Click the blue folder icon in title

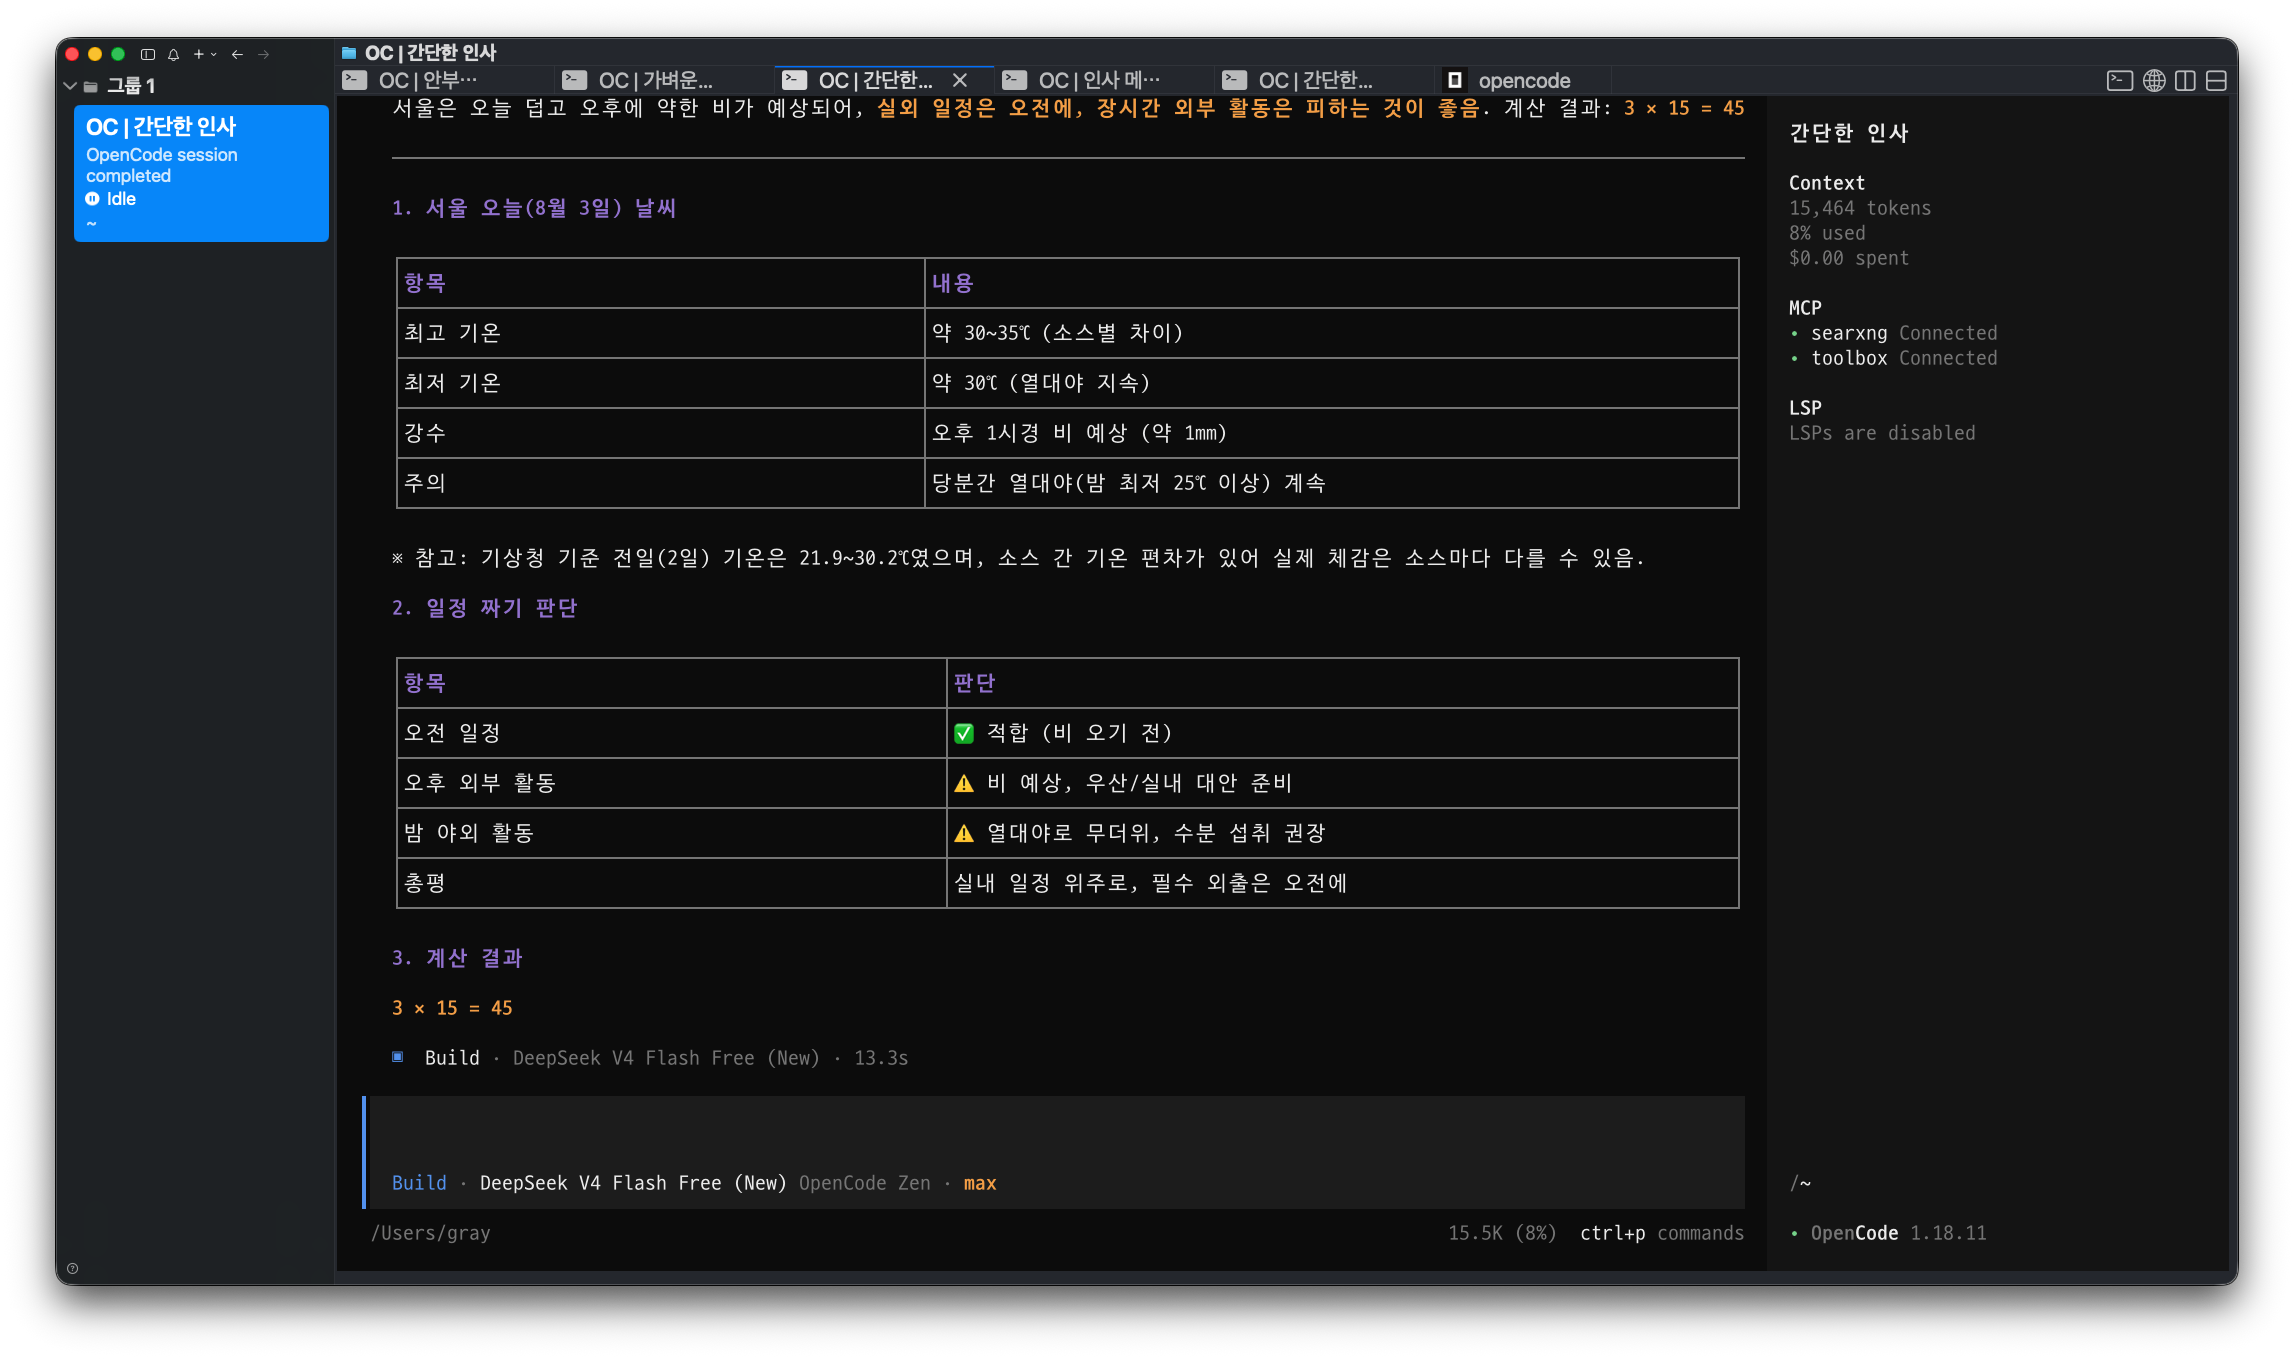point(349,53)
